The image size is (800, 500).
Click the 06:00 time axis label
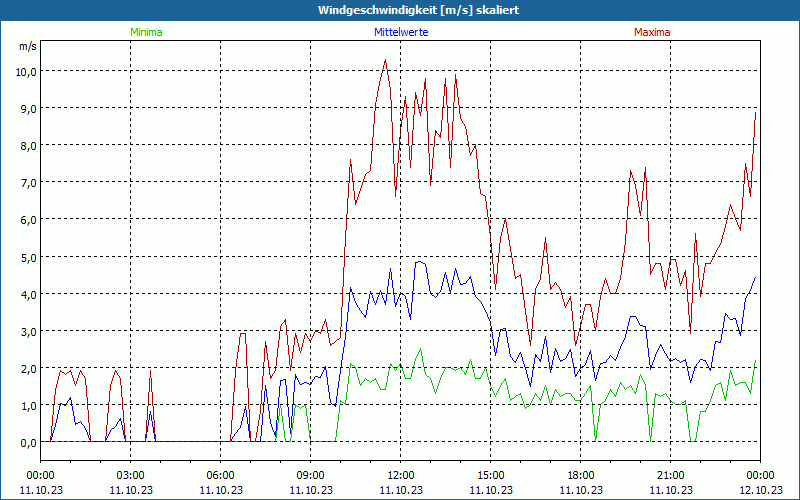pyautogui.click(x=220, y=476)
